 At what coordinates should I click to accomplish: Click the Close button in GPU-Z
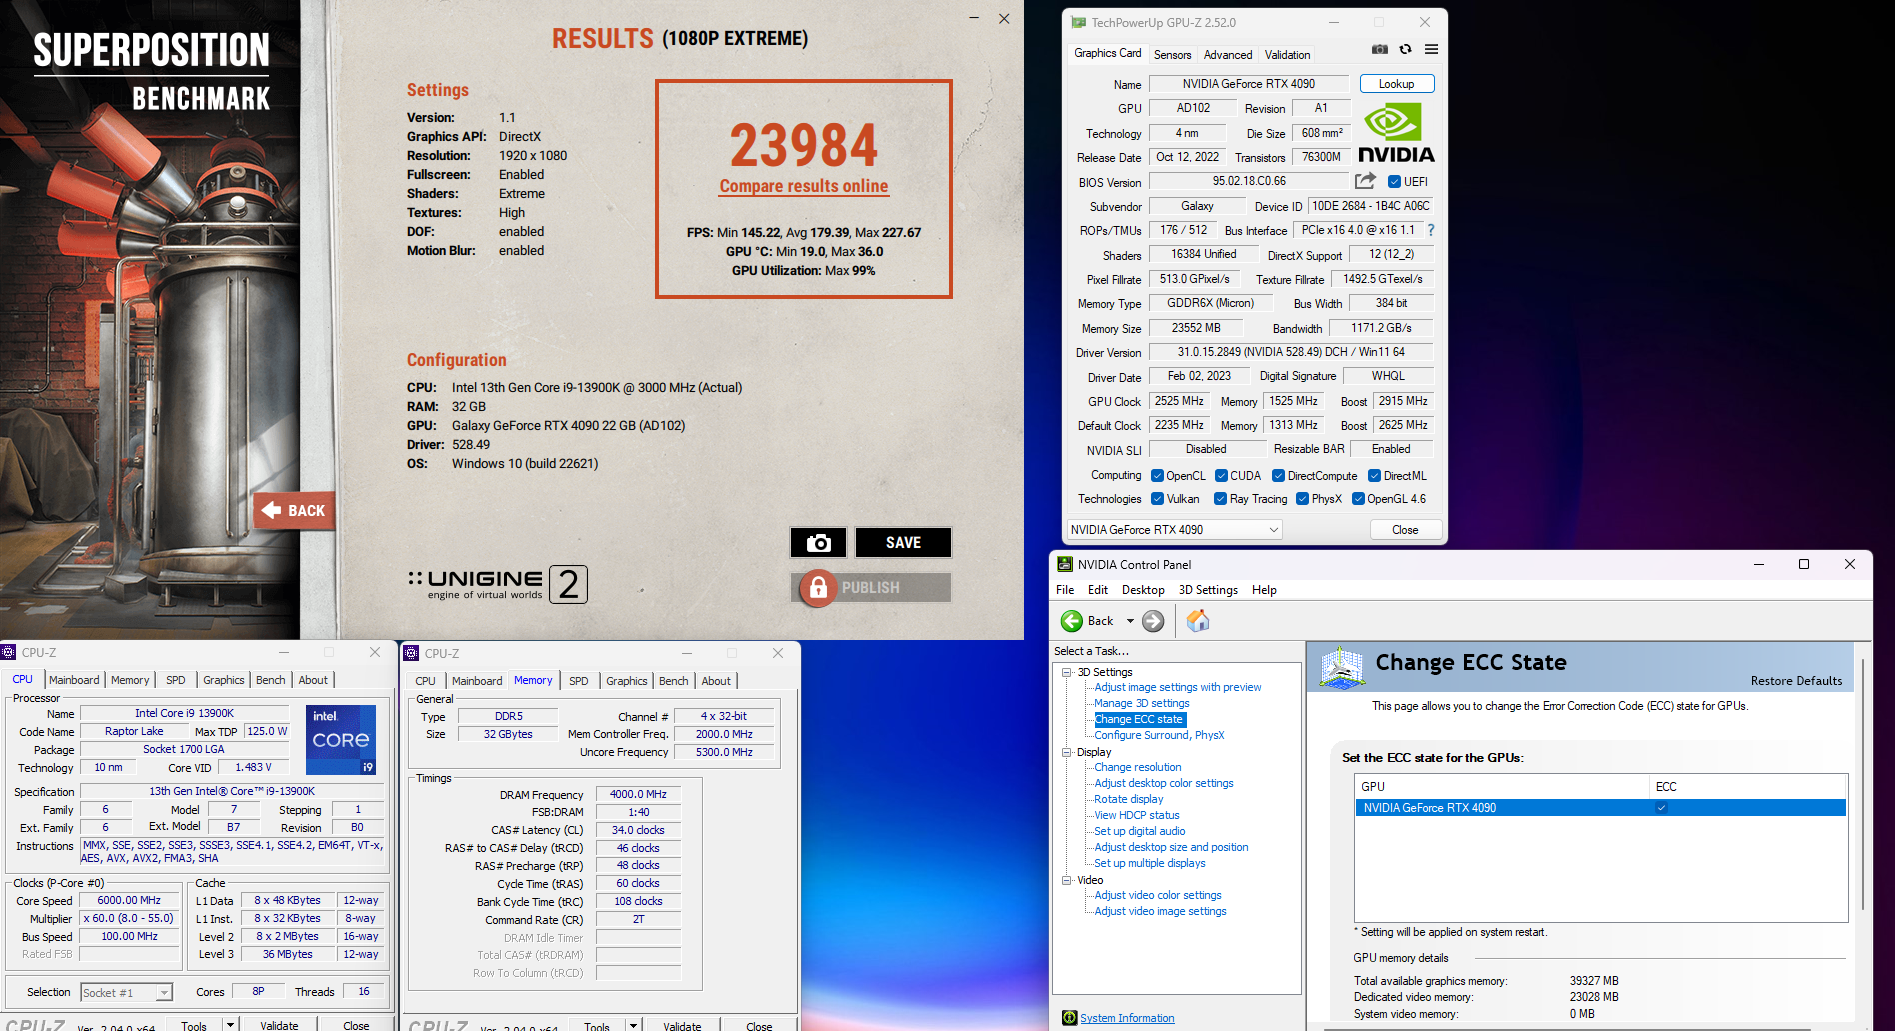point(1405,530)
